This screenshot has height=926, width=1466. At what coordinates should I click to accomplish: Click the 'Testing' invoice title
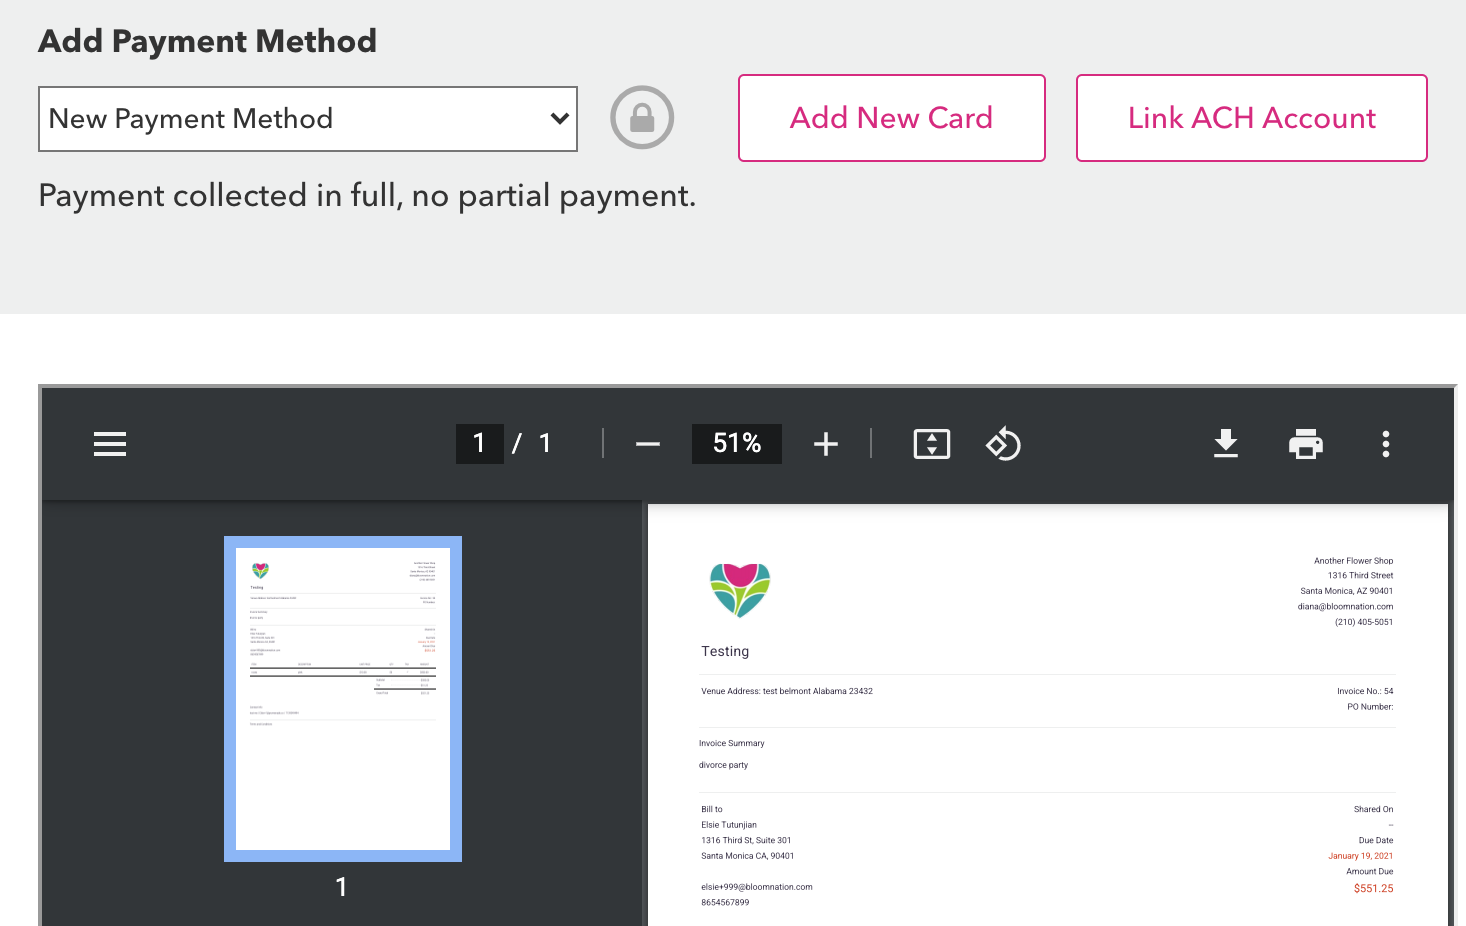(725, 651)
